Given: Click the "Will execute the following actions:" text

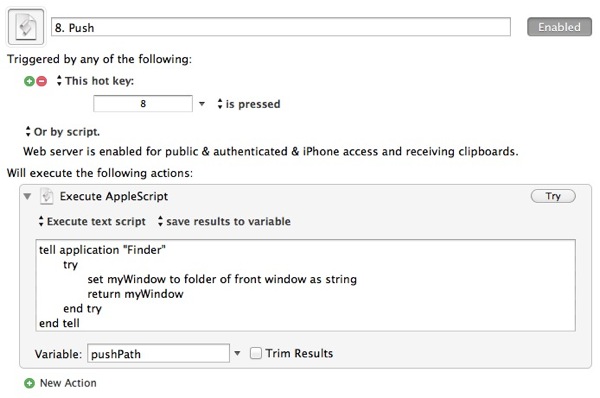Looking at the screenshot, I should pyautogui.click(x=100, y=173).
